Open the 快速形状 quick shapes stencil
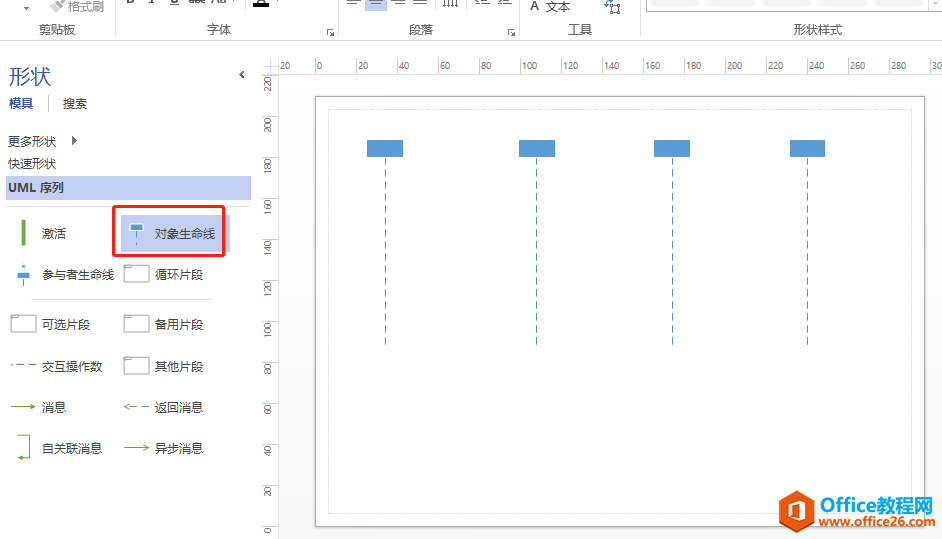 (x=32, y=163)
